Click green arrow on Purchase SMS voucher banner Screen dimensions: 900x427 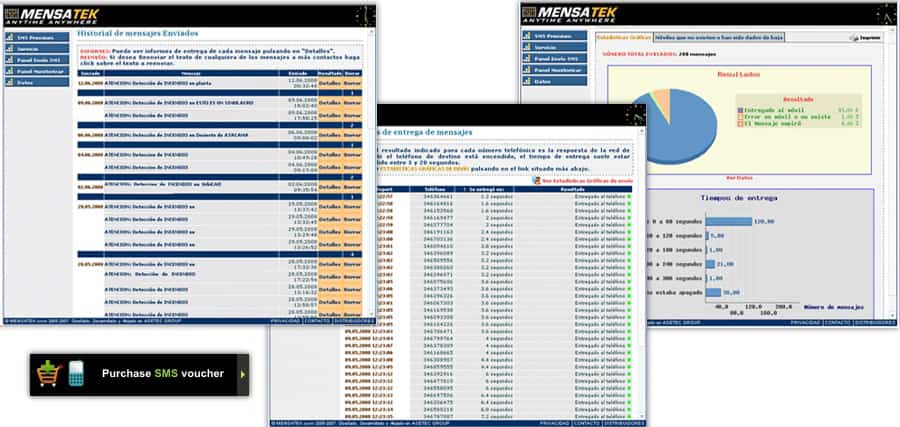pos(243,374)
